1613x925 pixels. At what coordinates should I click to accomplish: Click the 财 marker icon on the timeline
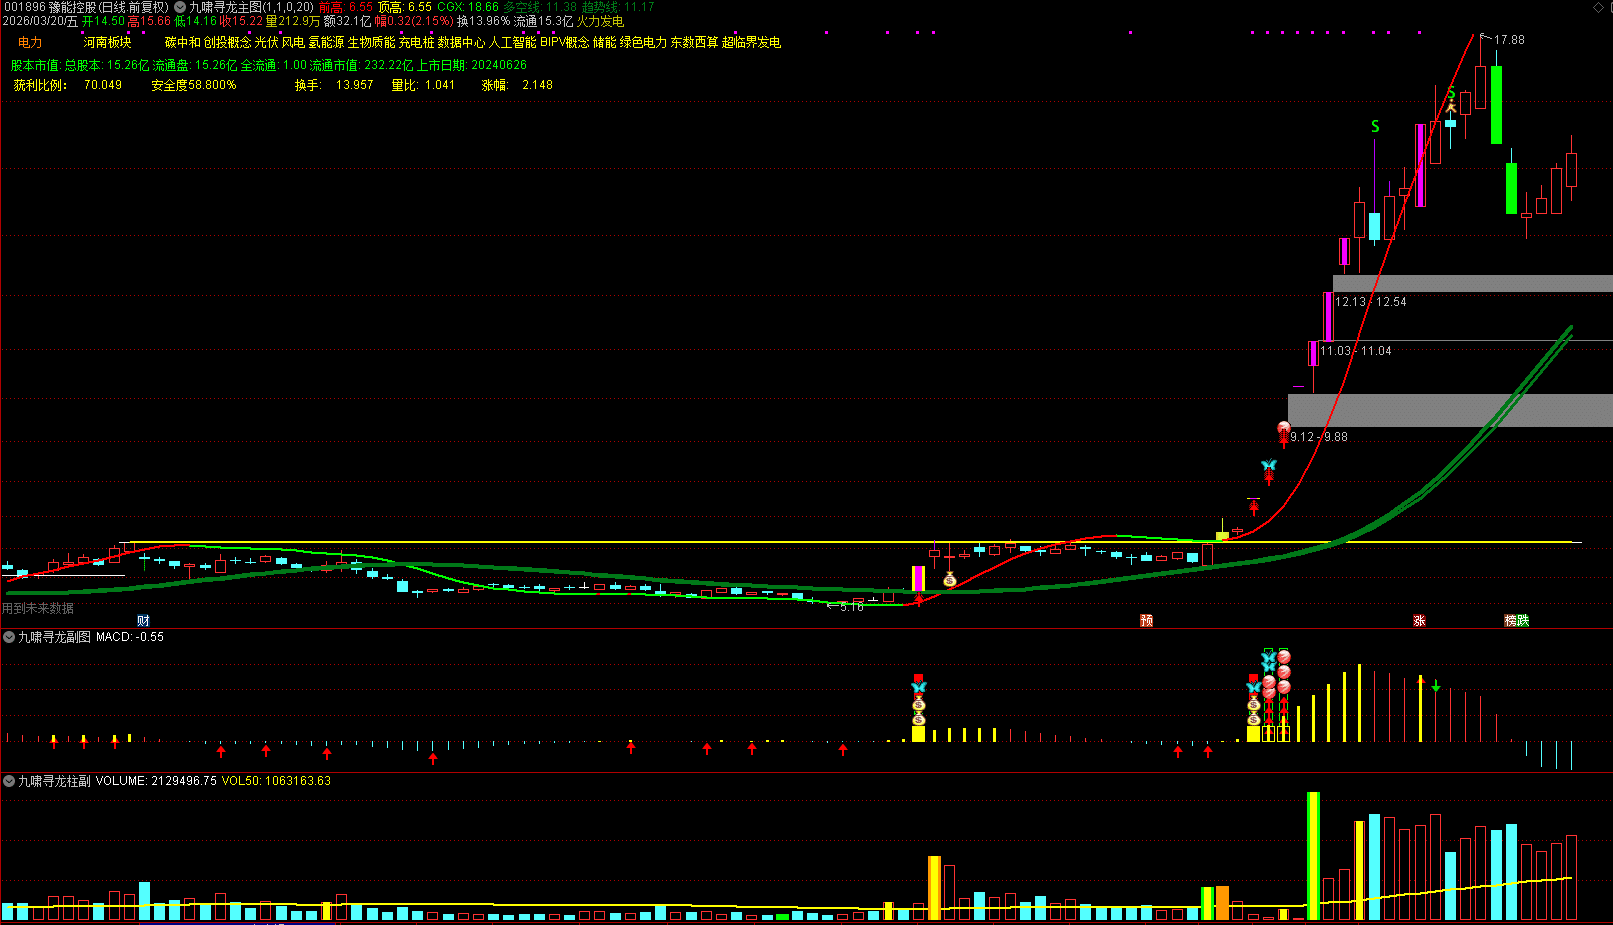[x=143, y=621]
